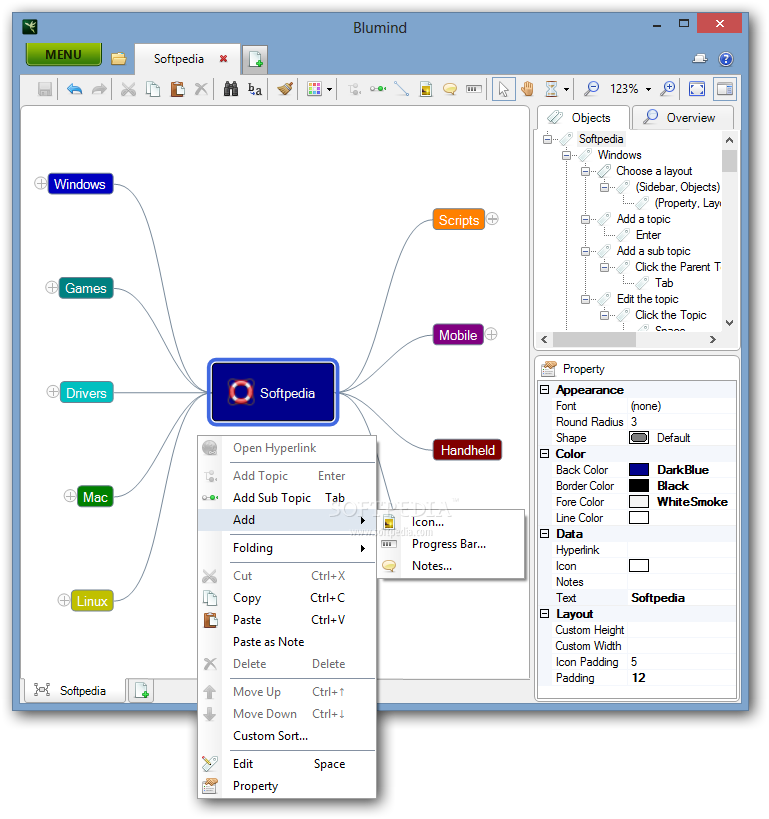
Task: Choose Progress Bar... from Add submenu
Action: (x=450, y=544)
